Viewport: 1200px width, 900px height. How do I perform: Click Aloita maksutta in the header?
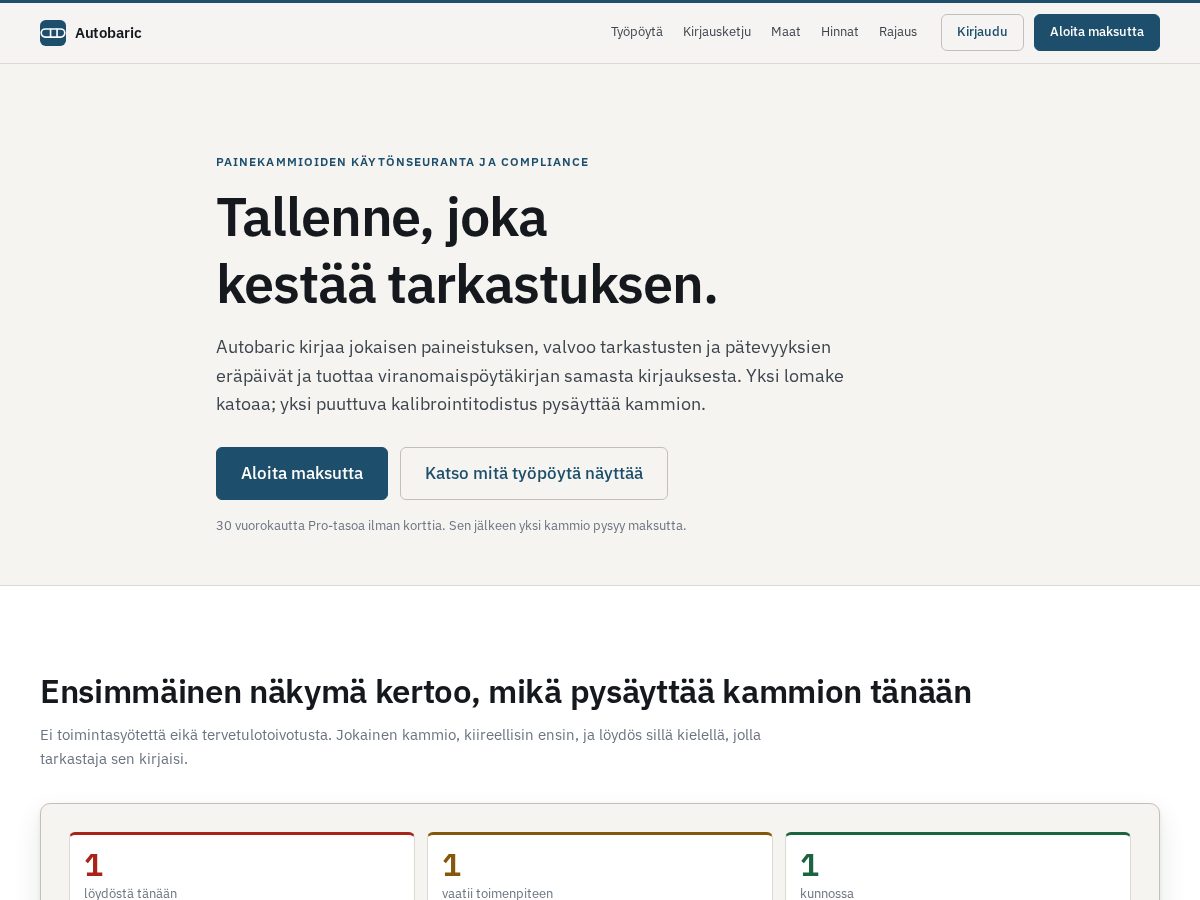click(1097, 32)
